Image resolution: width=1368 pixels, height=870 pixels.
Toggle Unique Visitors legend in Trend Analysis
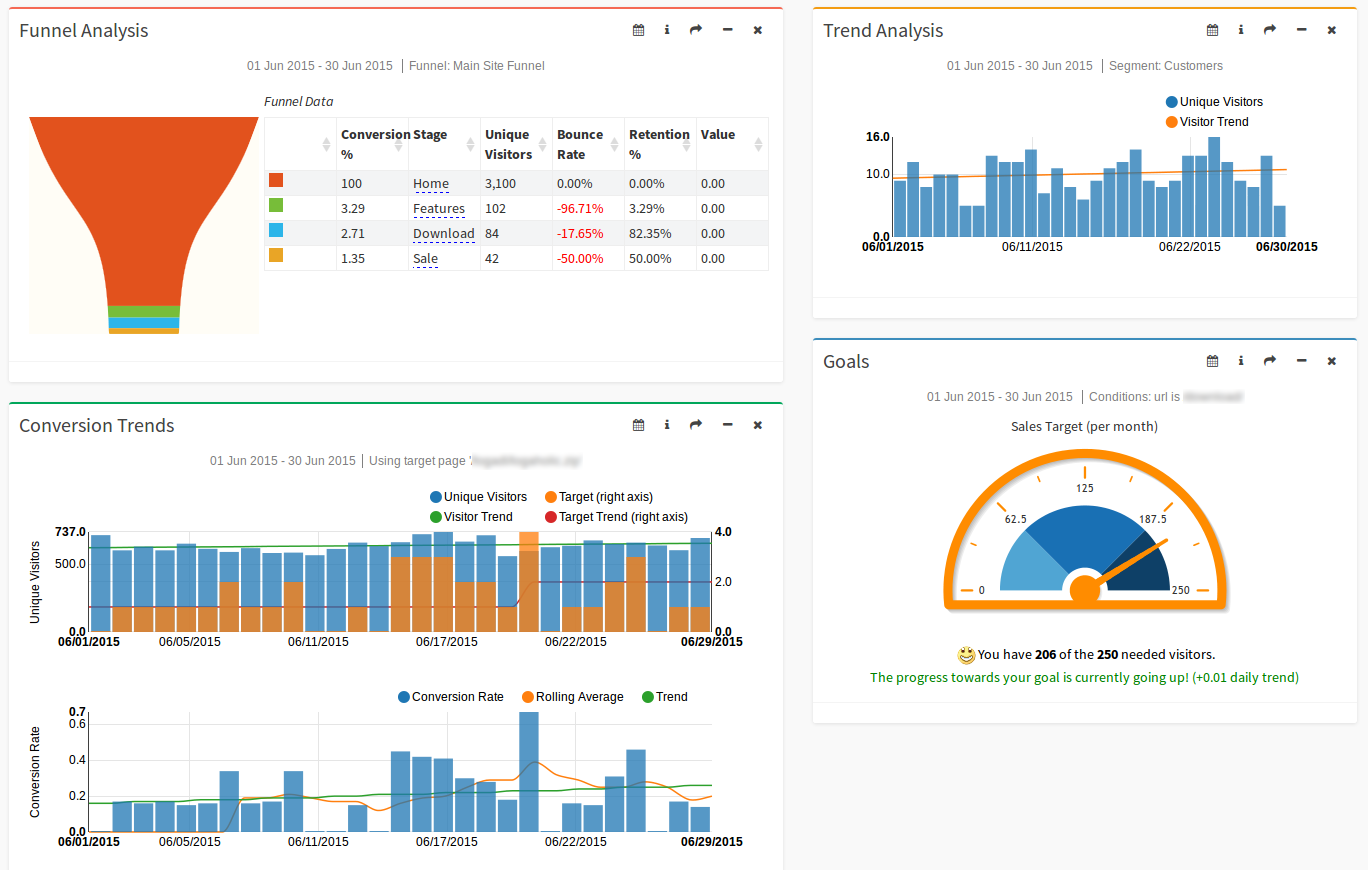(1213, 102)
